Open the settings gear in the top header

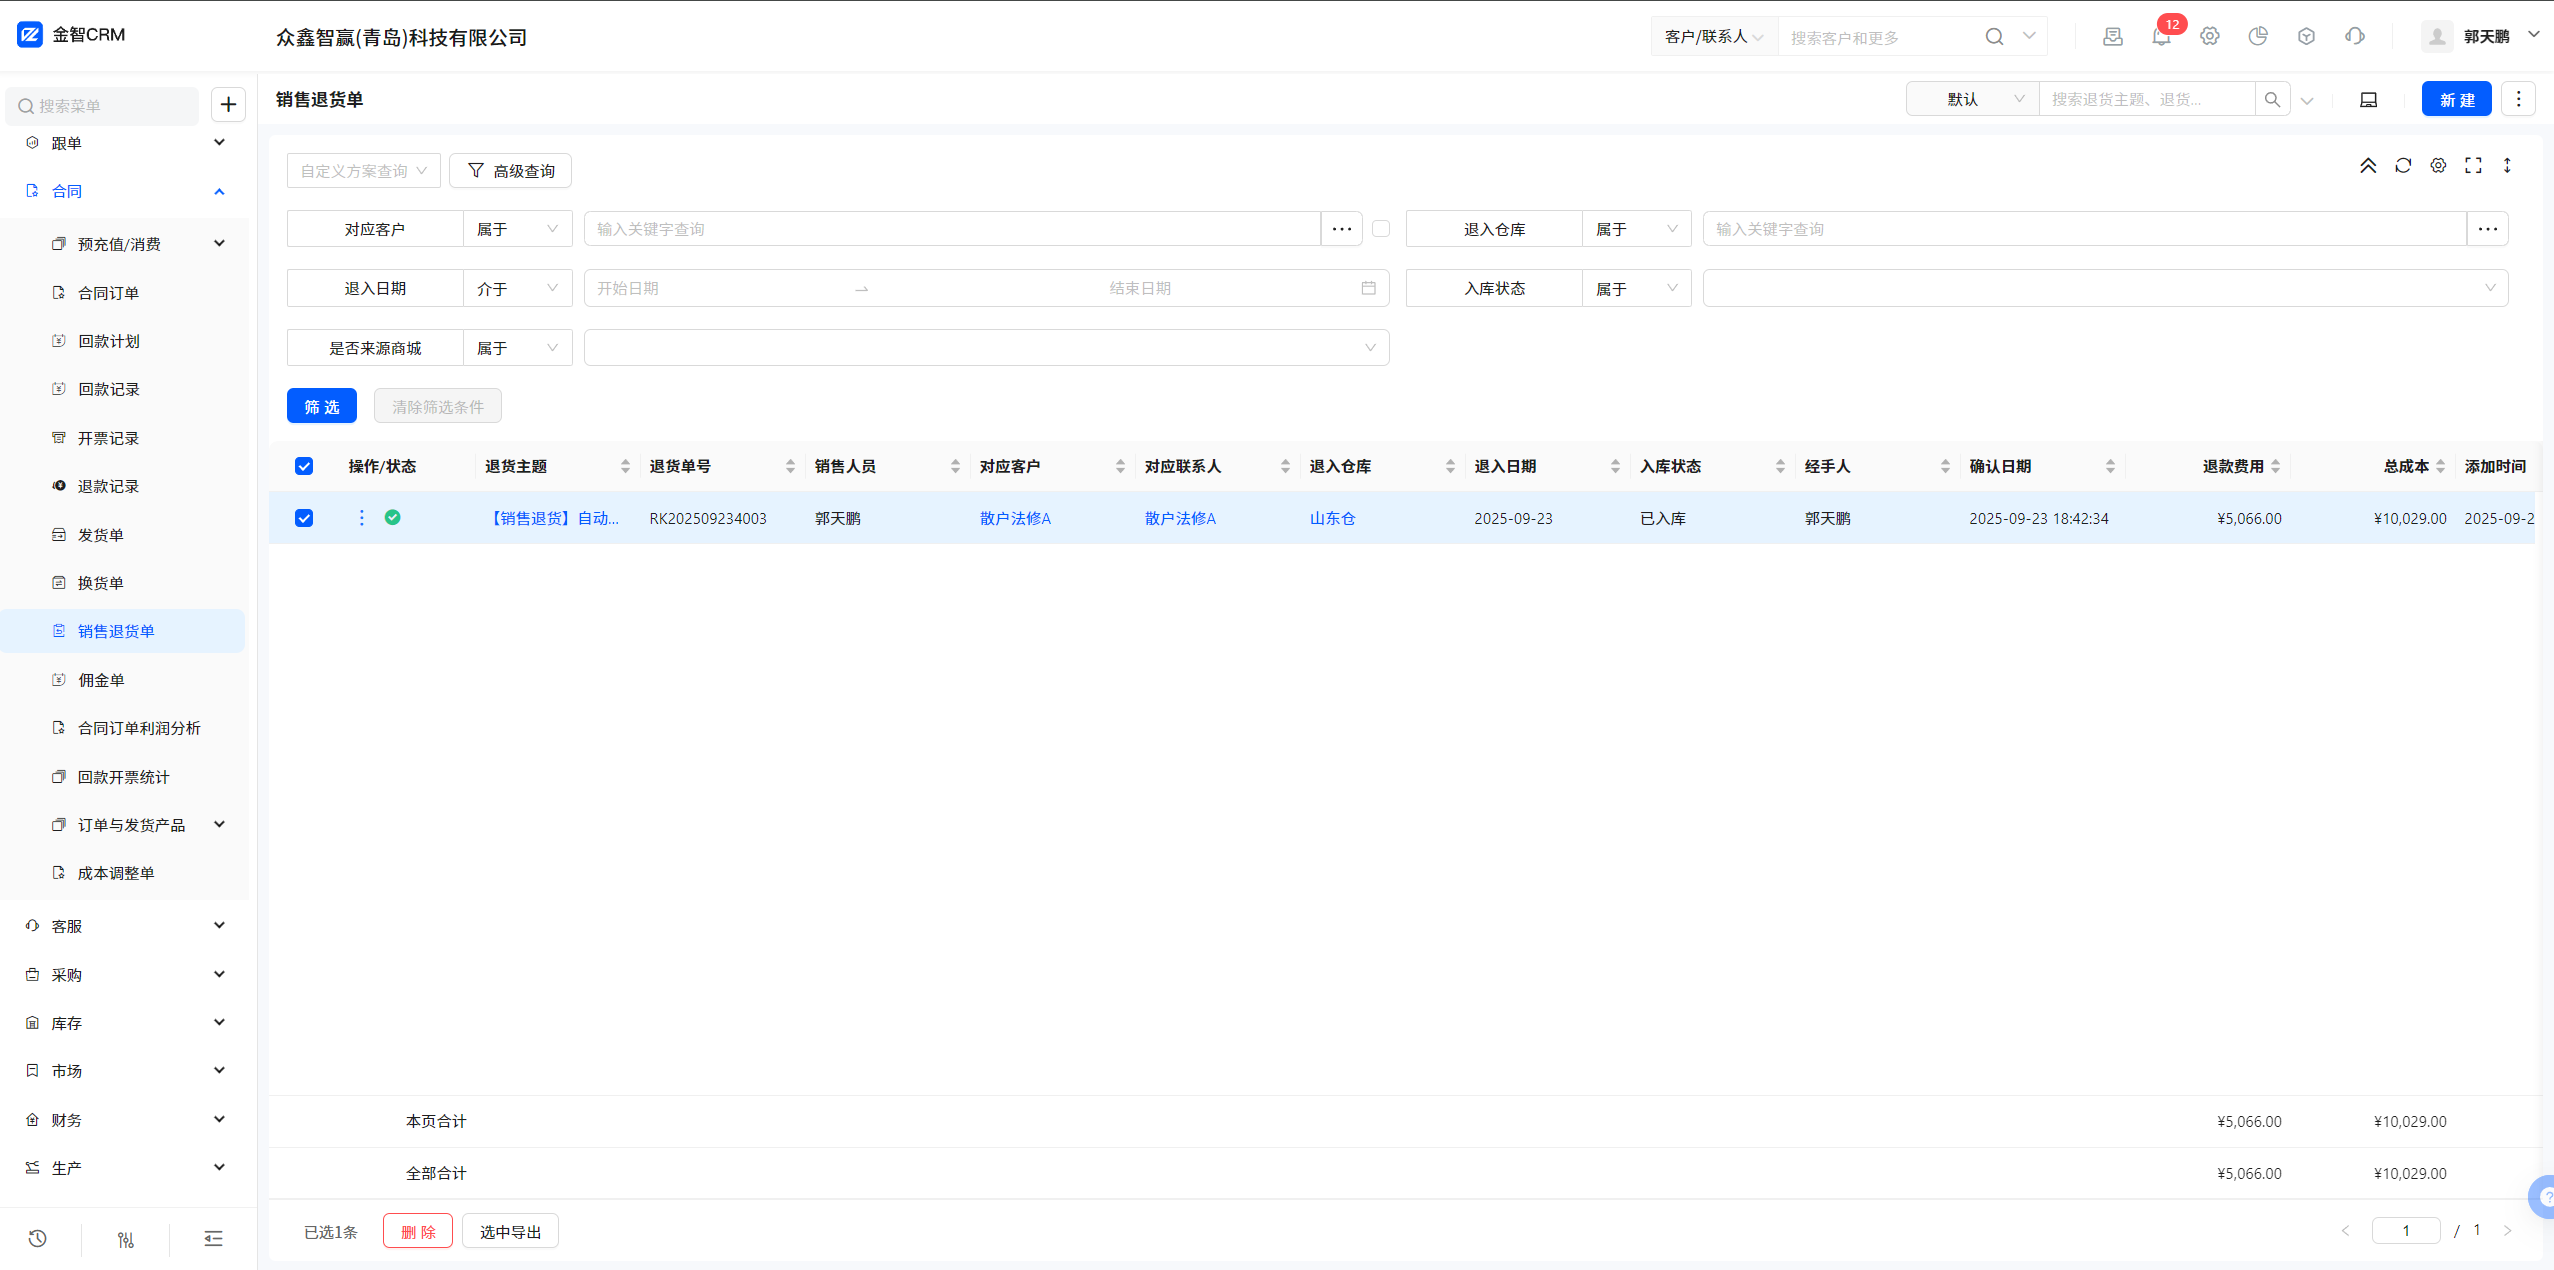[x=2210, y=37]
